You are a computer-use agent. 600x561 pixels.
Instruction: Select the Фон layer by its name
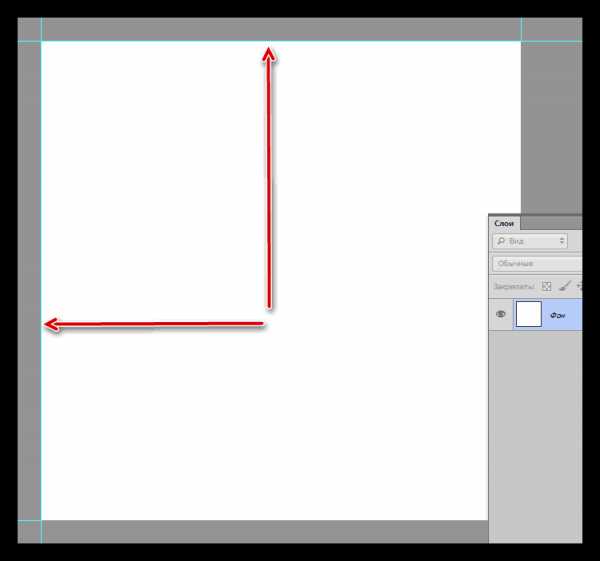pos(558,316)
